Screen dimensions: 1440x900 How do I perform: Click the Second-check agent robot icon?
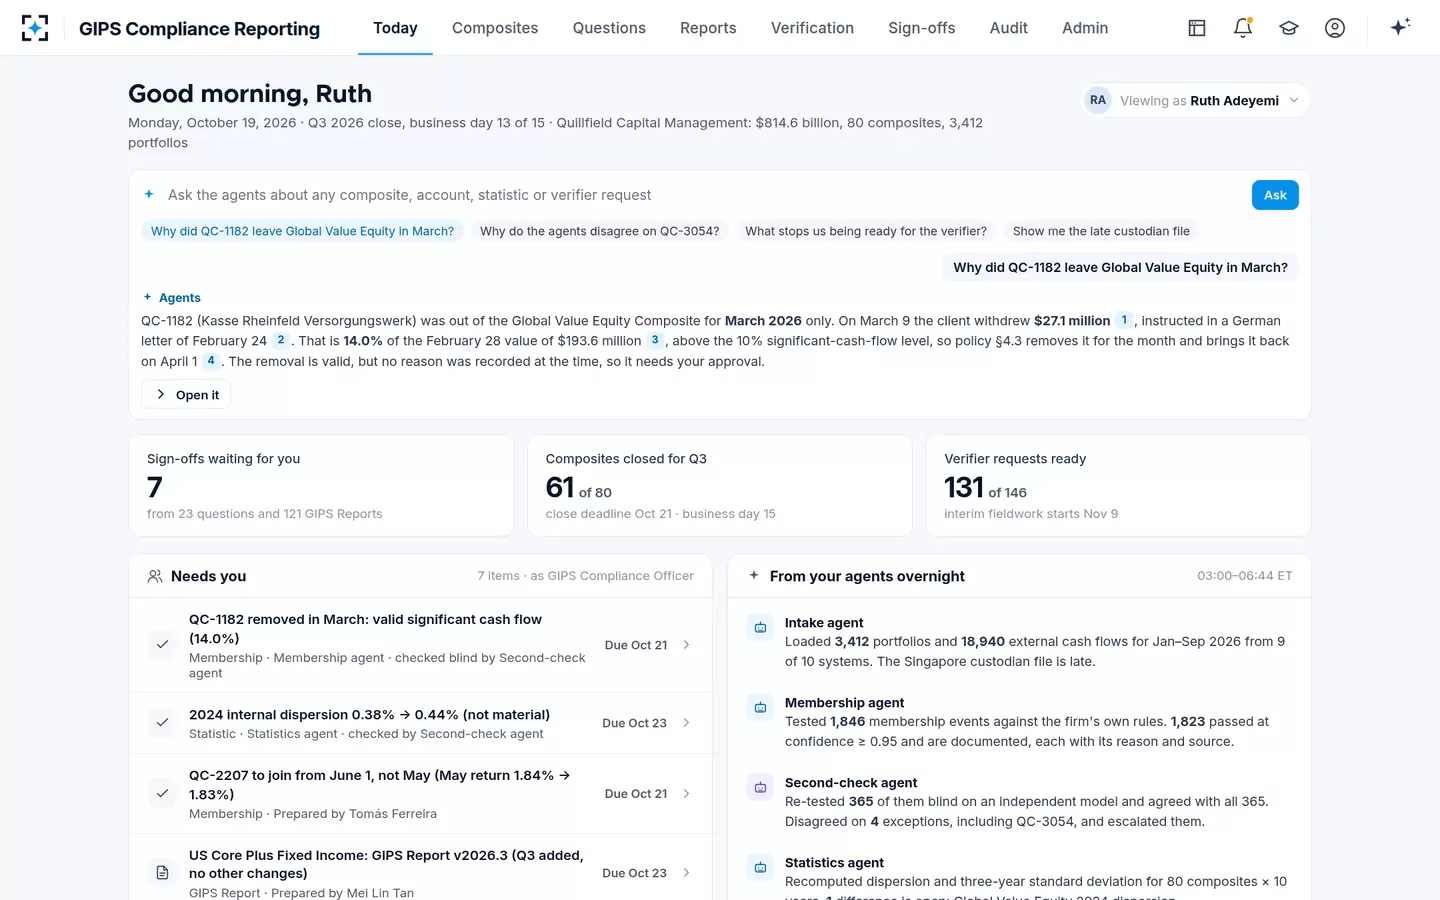click(760, 788)
